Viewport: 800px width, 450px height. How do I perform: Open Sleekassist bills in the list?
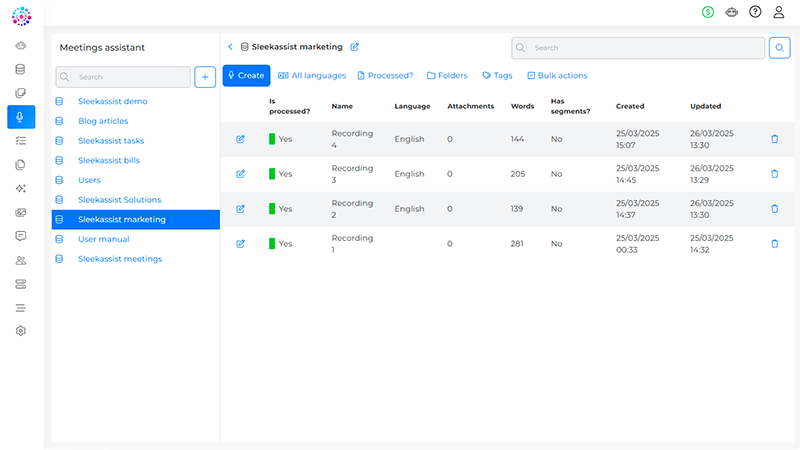(109, 160)
